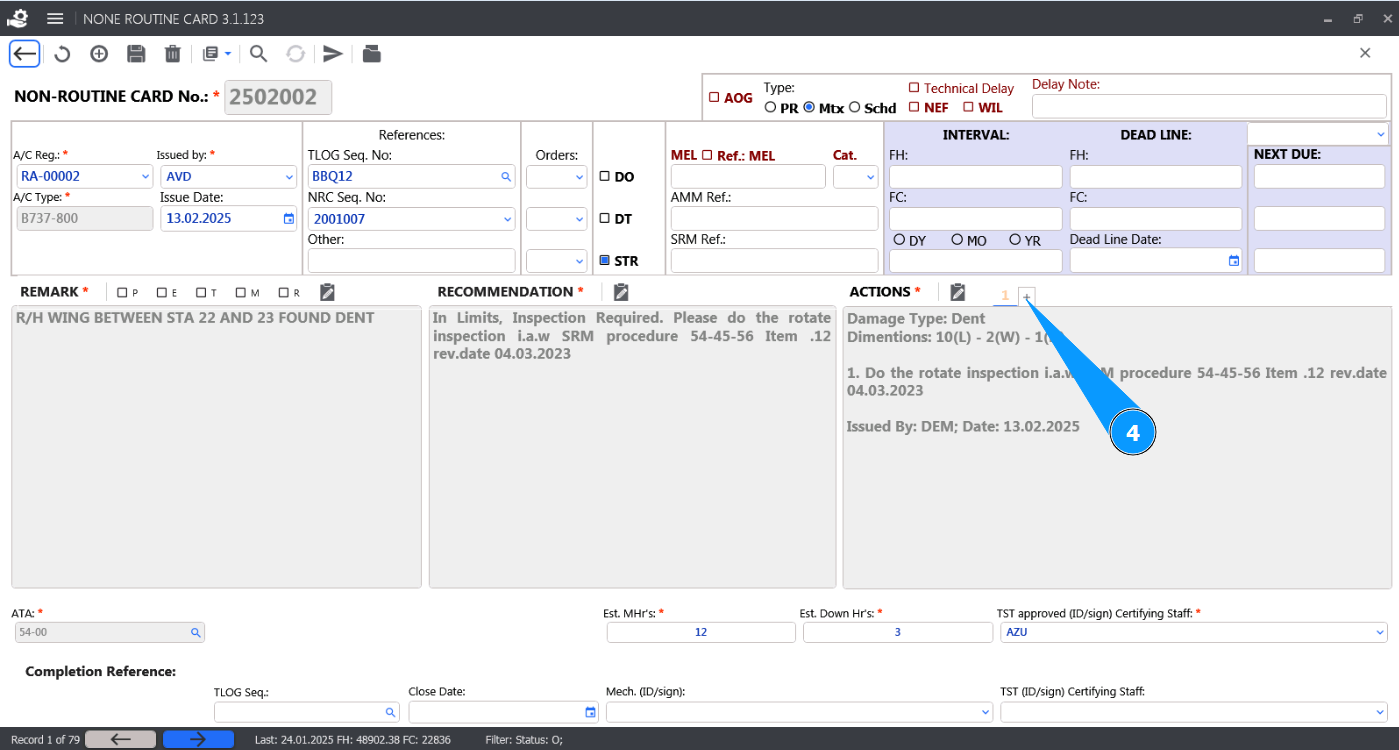Image resolution: width=1399 pixels, height=750 pixels.
Task: Open the Remark notepad edit icon
Action: [327, 292]
